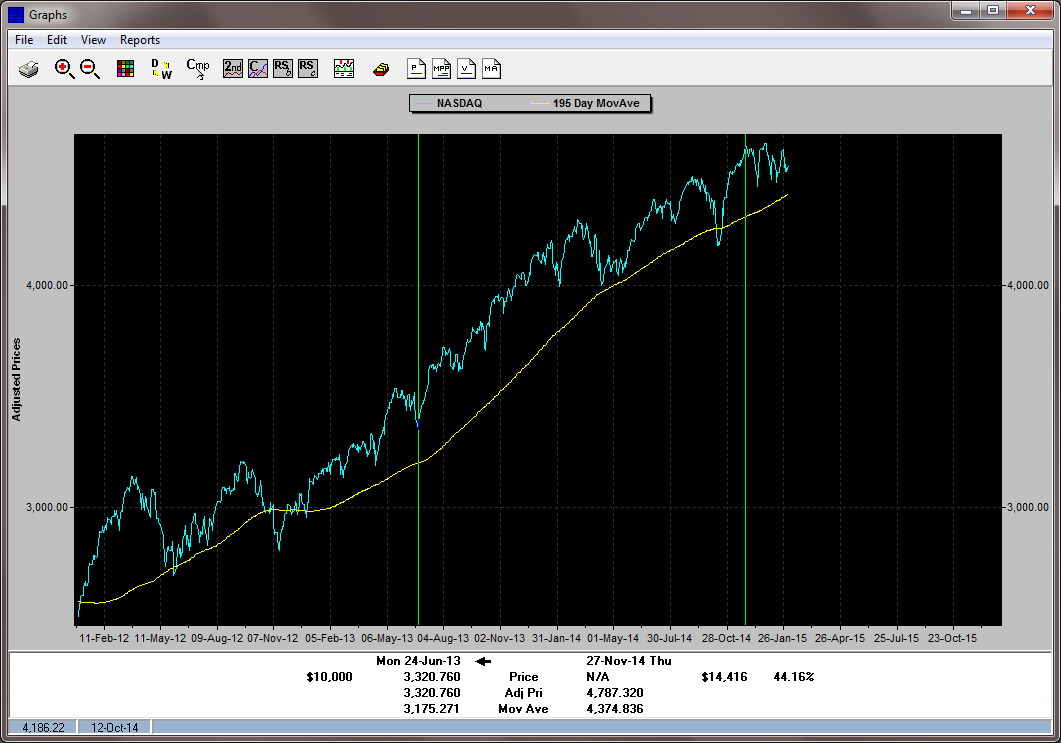The image size is (1061, 743).
Task: Click the 07-Nov-12 axis date label
Action: [273, 638]
